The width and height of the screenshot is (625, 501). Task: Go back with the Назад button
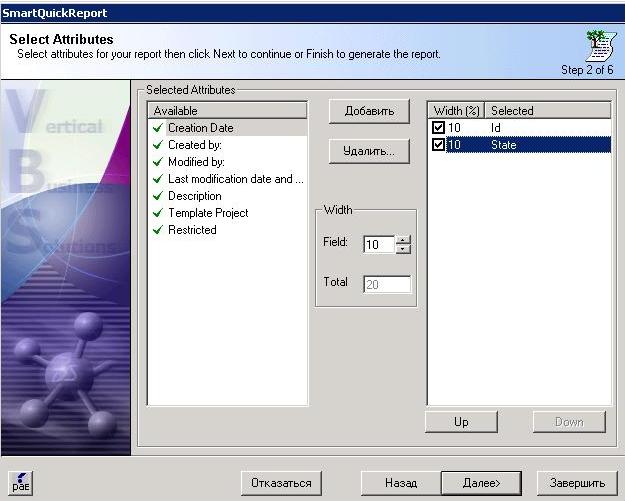click(401, 483)
